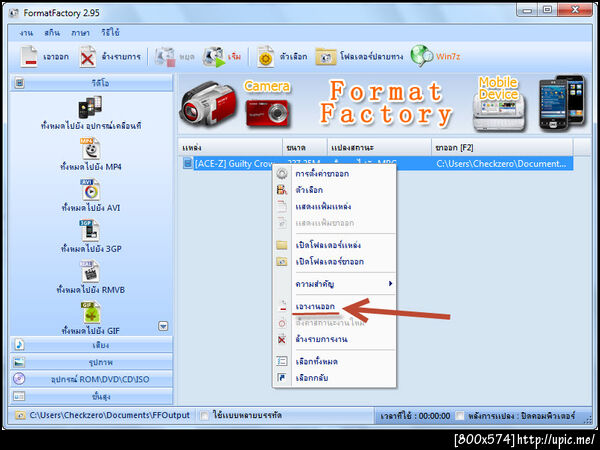
Task: Click the Source (แหล่ง) column header
Action: point(230,148)
